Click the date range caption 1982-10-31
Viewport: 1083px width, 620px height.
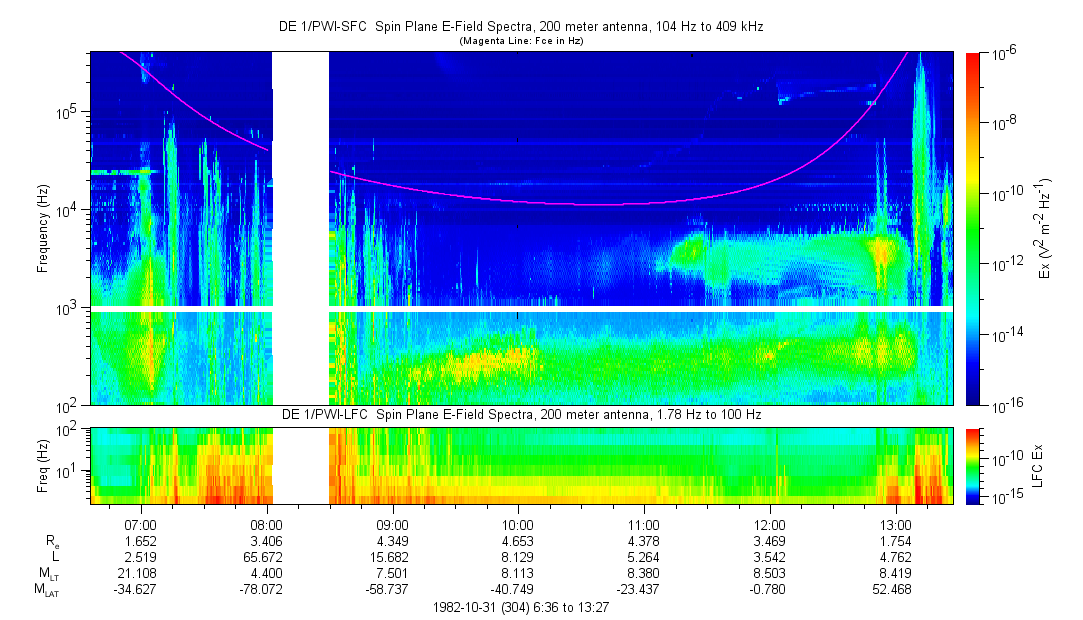(x=521, y=607)
